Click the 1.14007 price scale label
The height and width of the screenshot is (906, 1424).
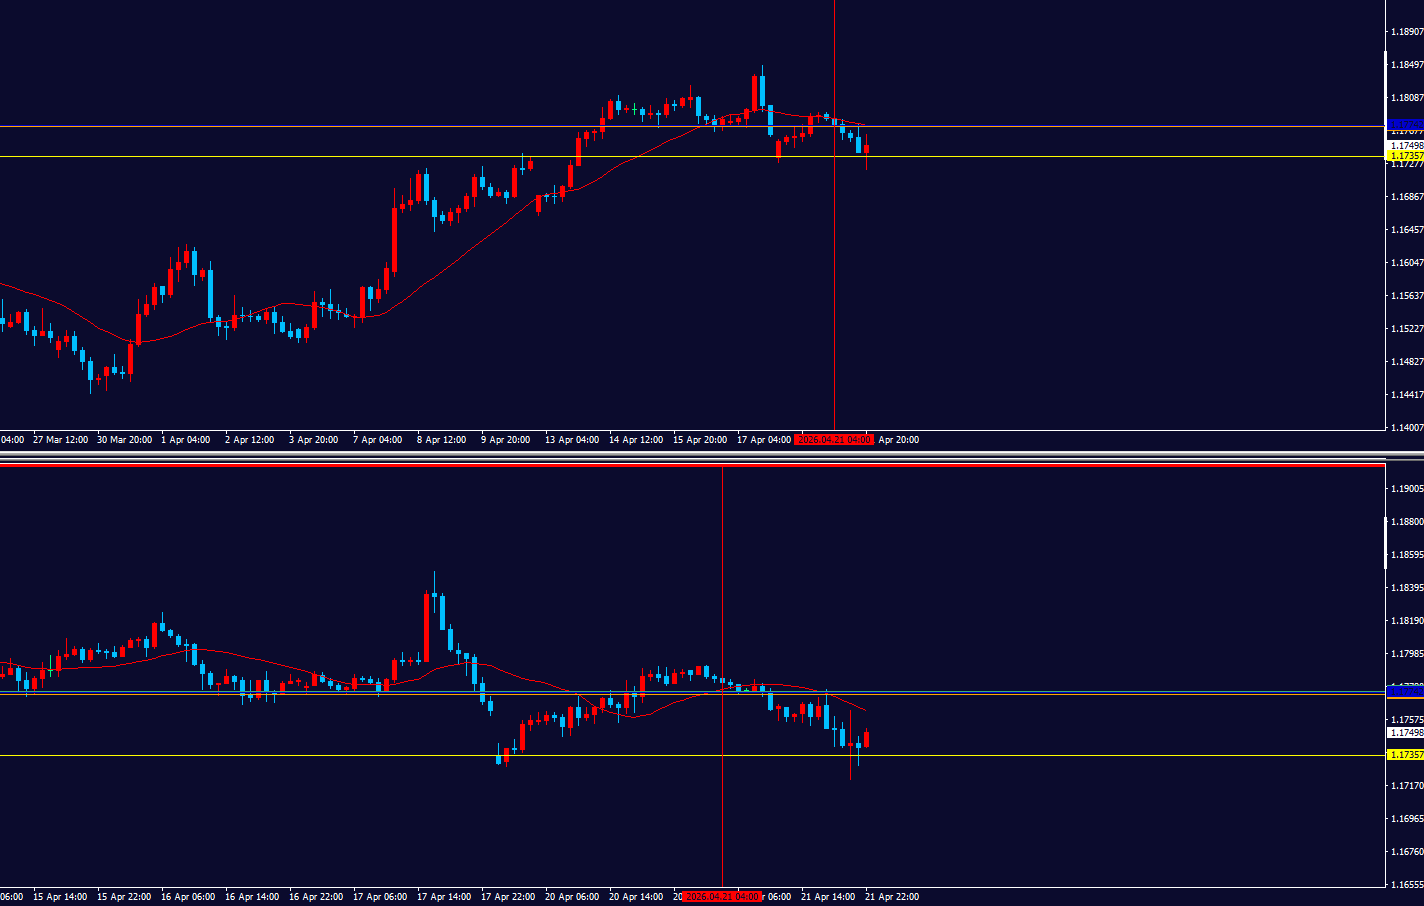(1407, 428)
